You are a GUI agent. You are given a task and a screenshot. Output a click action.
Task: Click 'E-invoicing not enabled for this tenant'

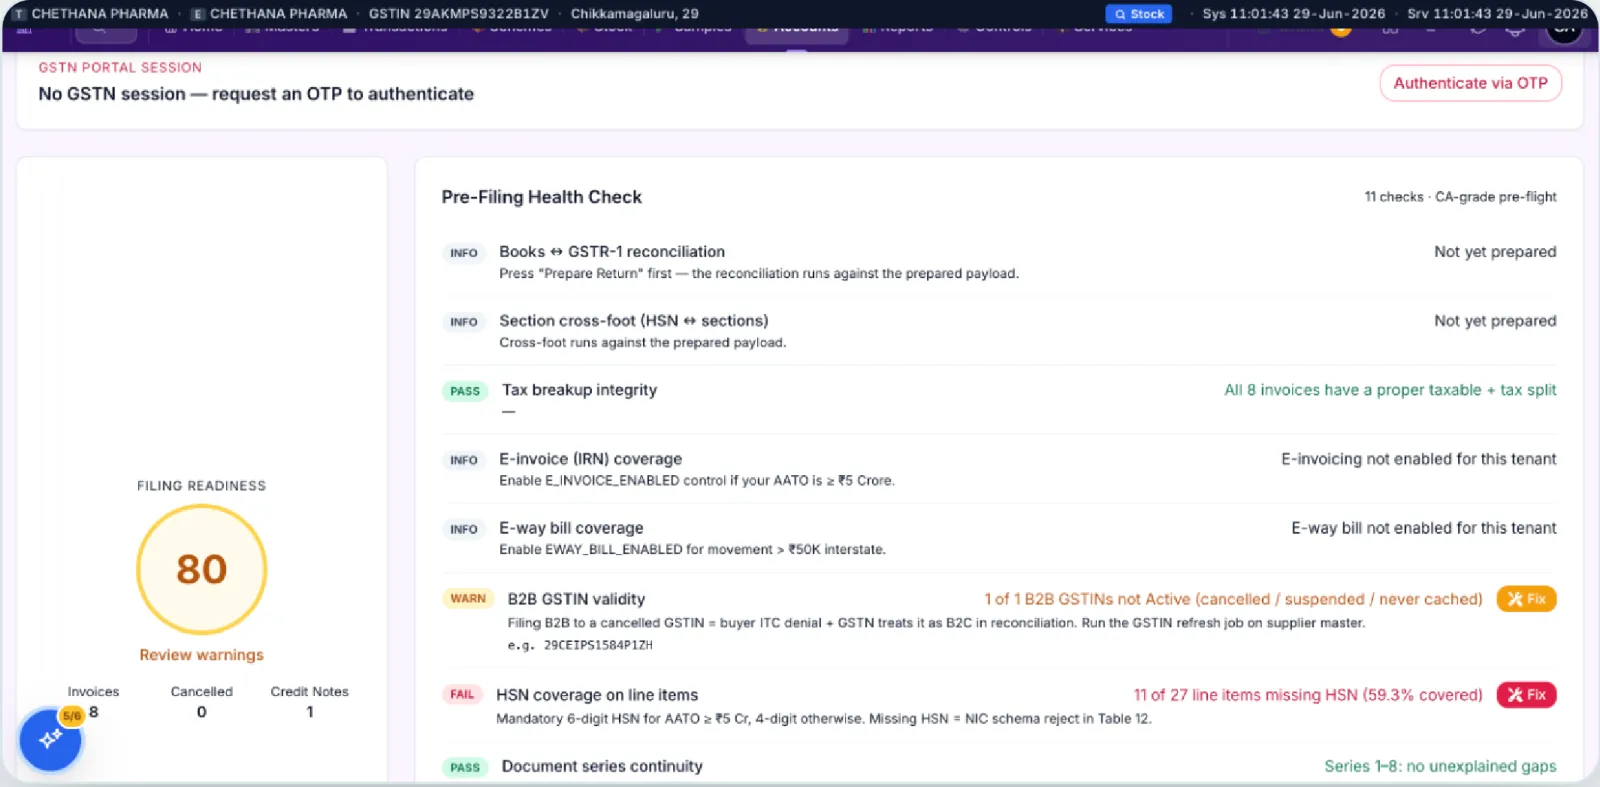pos(1419,459)
